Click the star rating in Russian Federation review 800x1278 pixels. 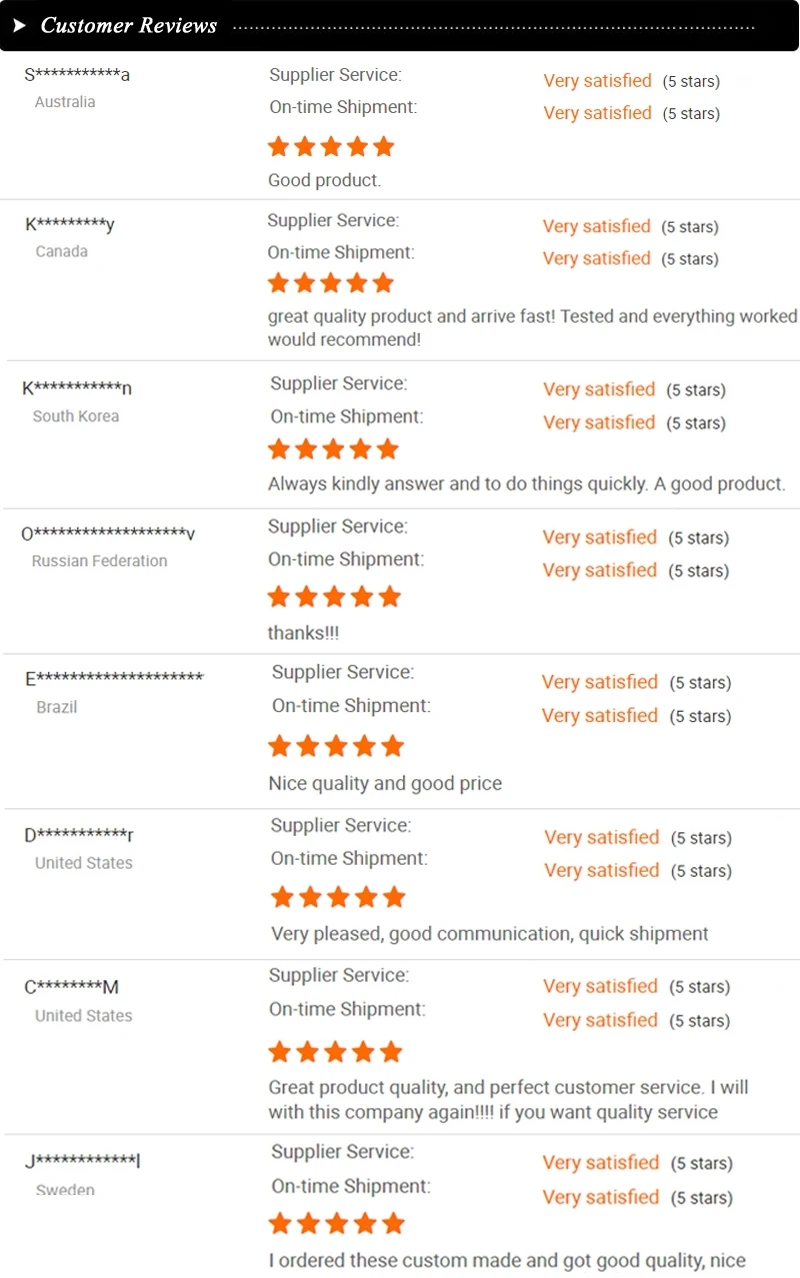pos(334,598)
